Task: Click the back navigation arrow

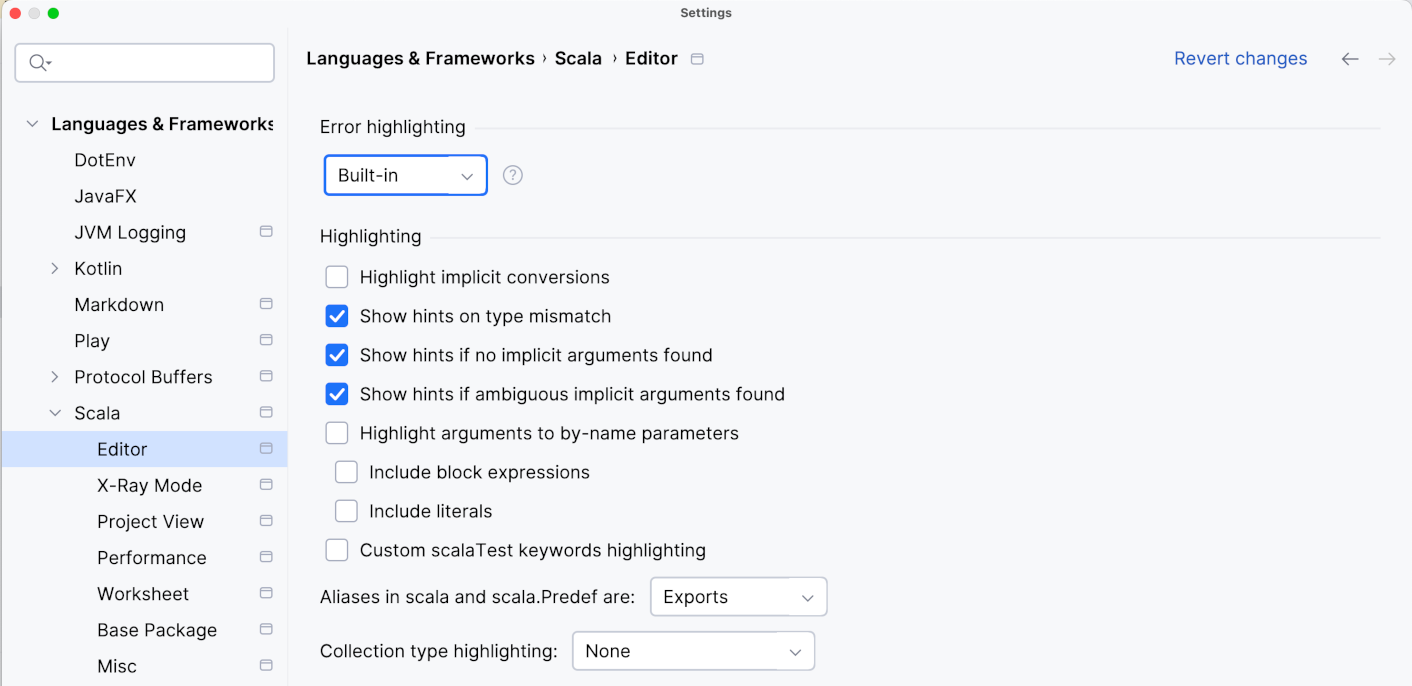Action: tap(1350, 59)
